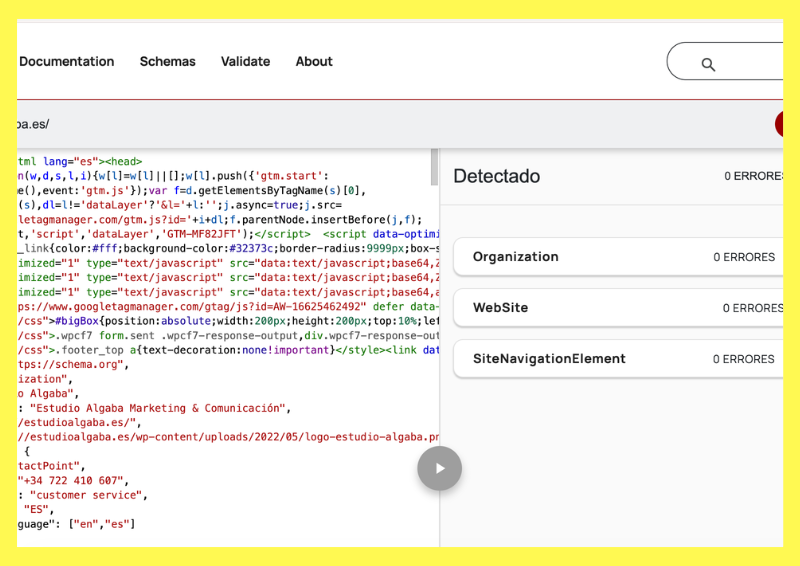Expand the WebSite result card
The image size is (800, 566).
[x=618, y=308]
